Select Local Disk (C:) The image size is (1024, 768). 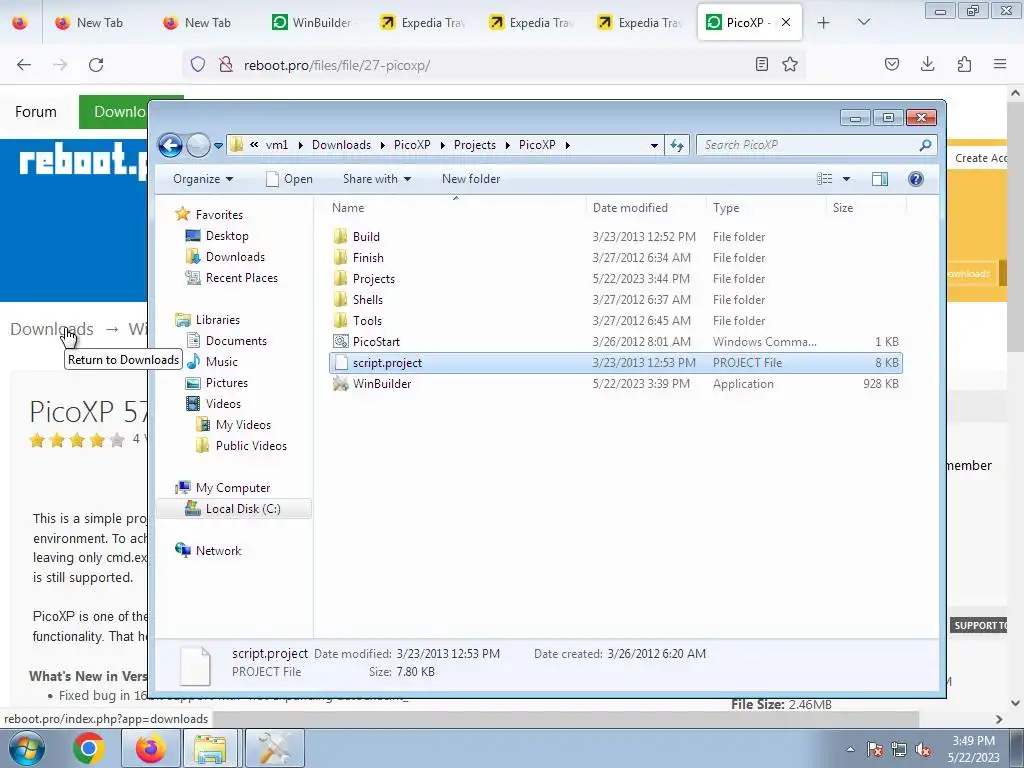click(x=234, y=508)
